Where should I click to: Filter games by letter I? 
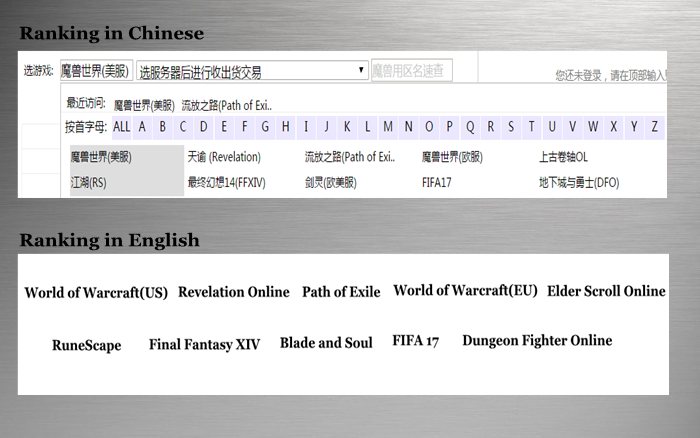coord(306,127)
